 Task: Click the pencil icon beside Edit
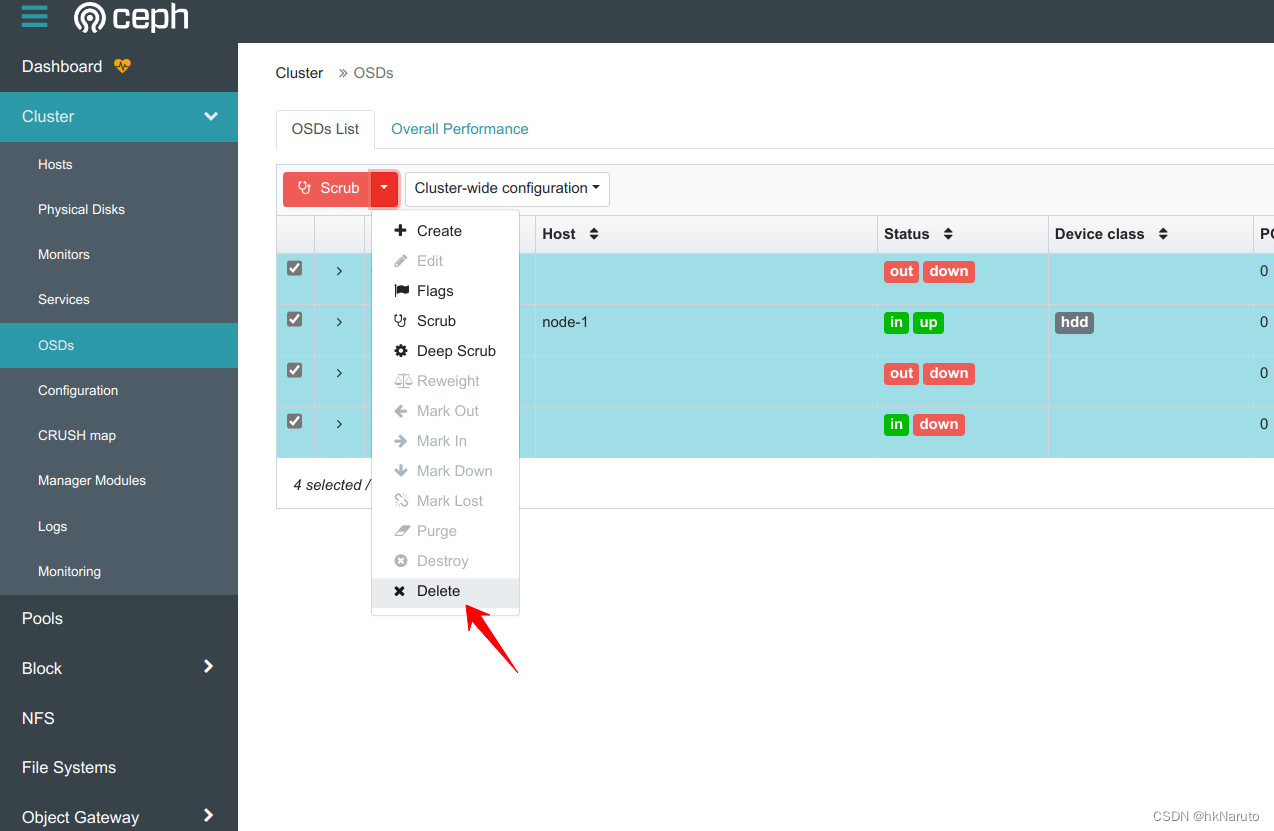(401, 261)
